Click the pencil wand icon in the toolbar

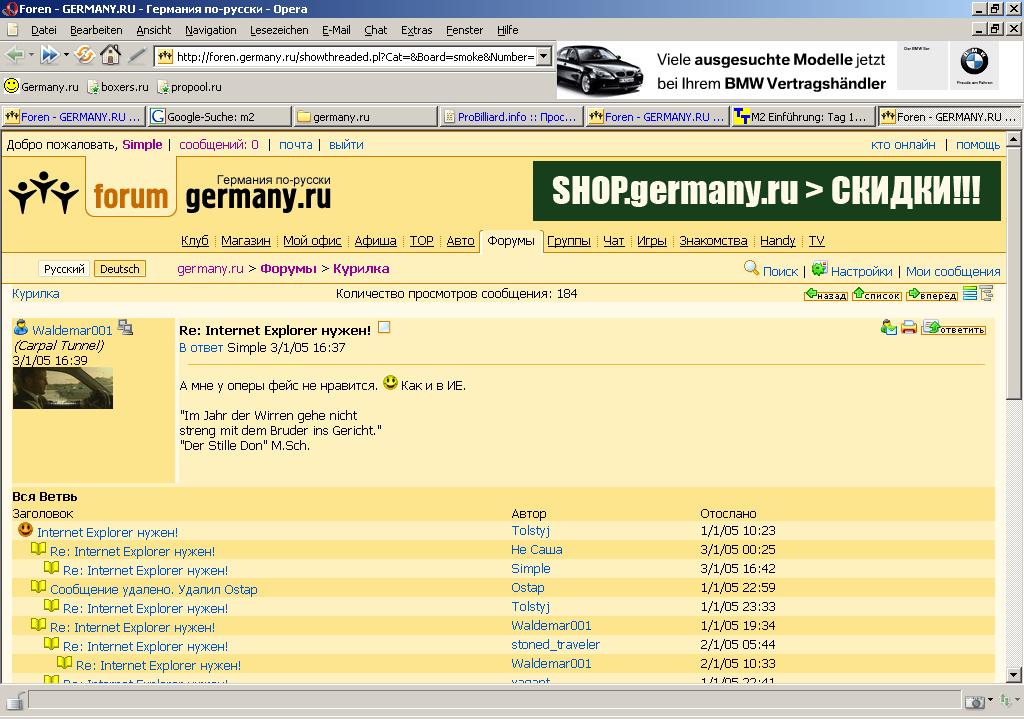pos(136,56)
